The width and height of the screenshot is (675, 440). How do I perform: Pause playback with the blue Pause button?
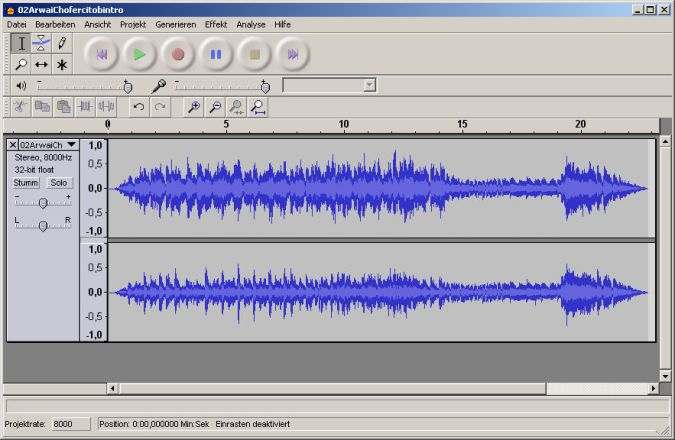[216, 54]
